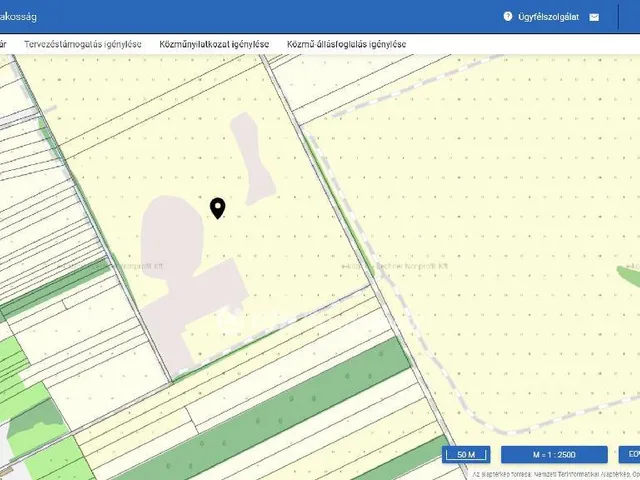Viewport: 640px width, 480px height.
Task: Click the M = 1 : 2500 scale button
Action: (554, 455)
